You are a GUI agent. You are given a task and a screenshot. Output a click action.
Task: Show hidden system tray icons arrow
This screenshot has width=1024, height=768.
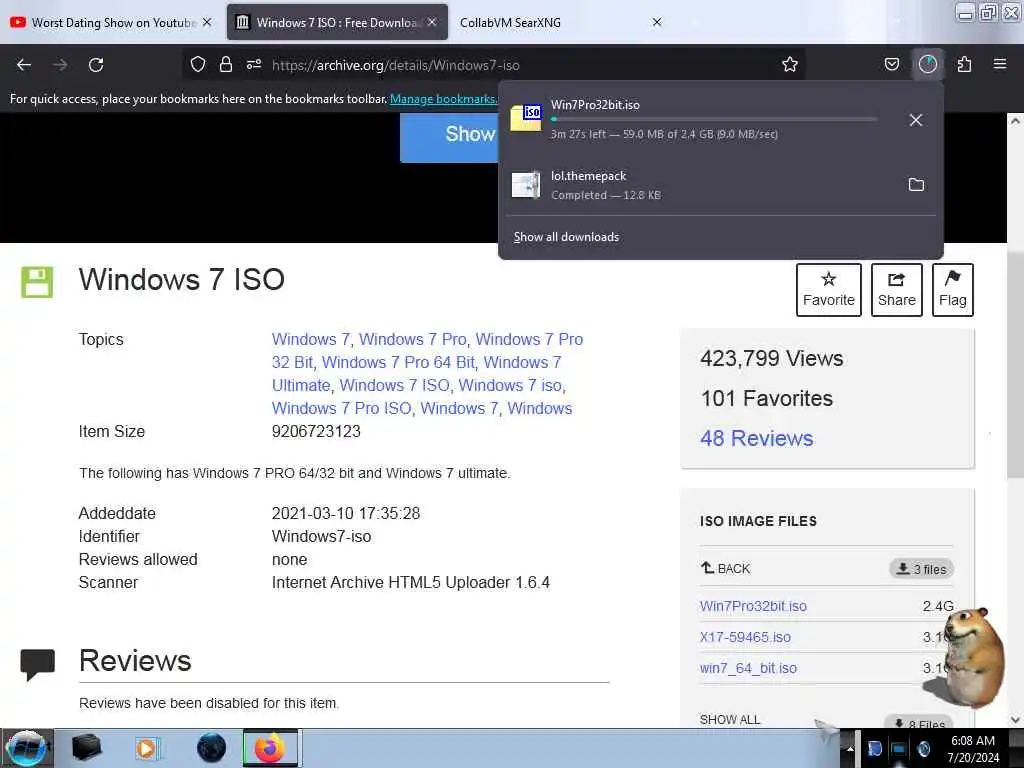(x=850, y=749)
